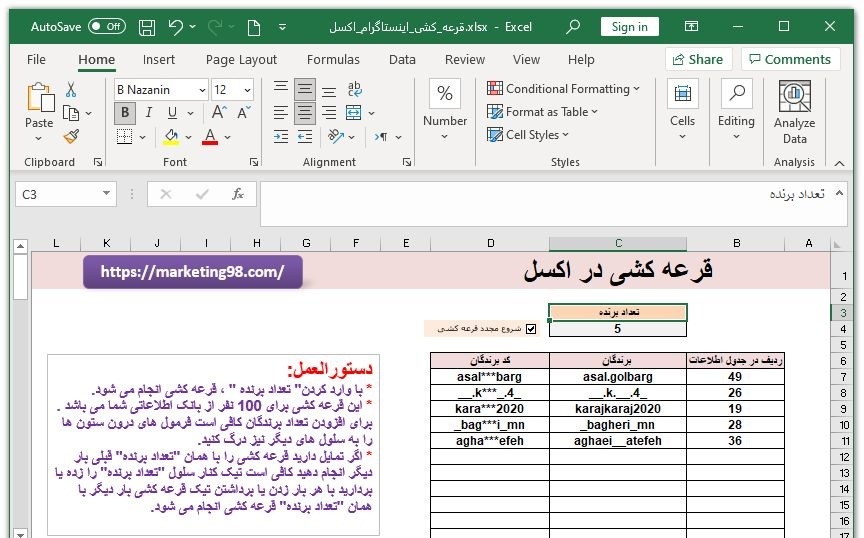Image resolution: width=864 pixels, height=538 pixels.
Task: Collapse the ribbon chevron
Action: [x=839, y=163]
